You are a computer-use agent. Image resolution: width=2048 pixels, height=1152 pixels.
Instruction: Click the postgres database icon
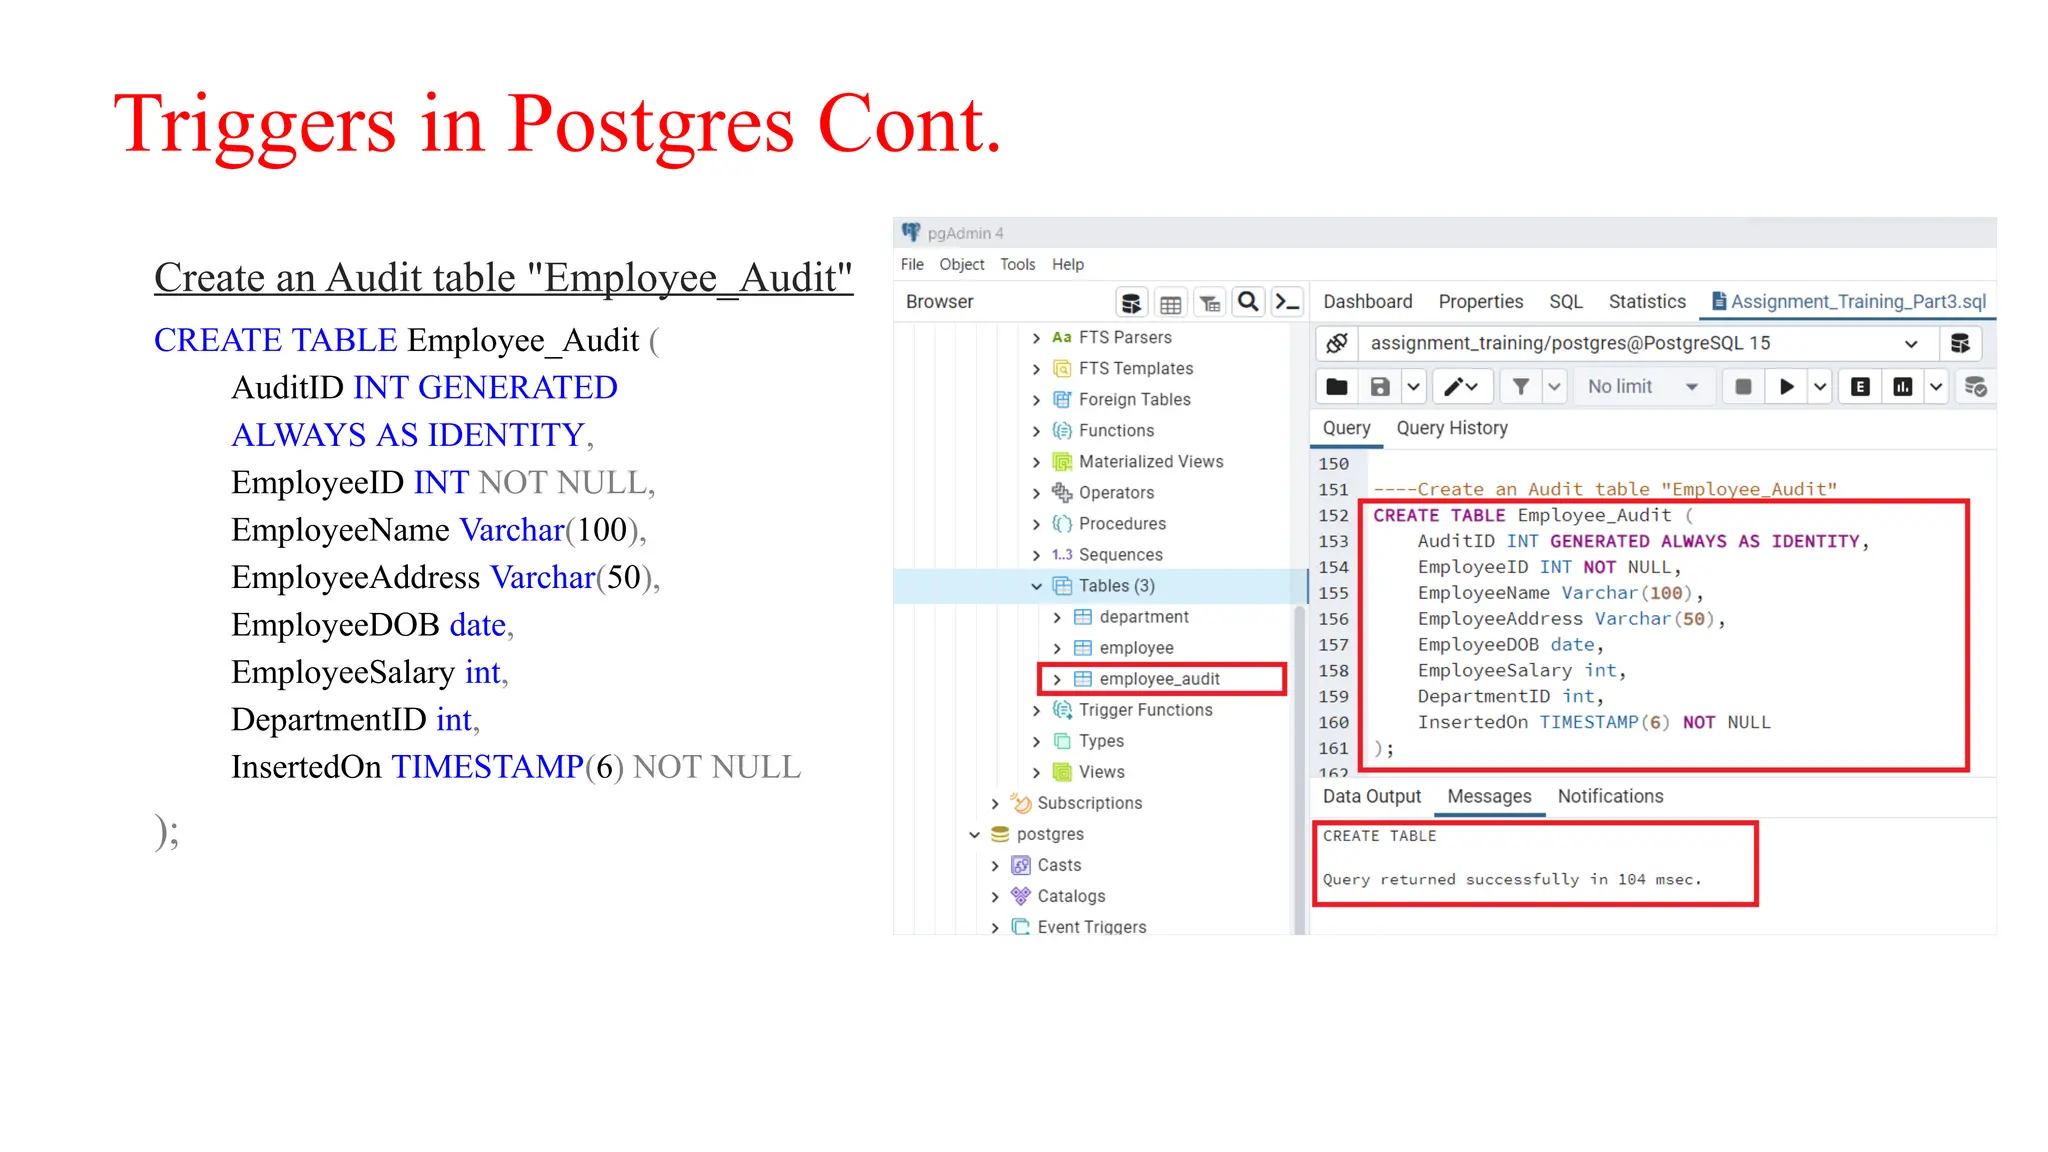[1000, 834]
